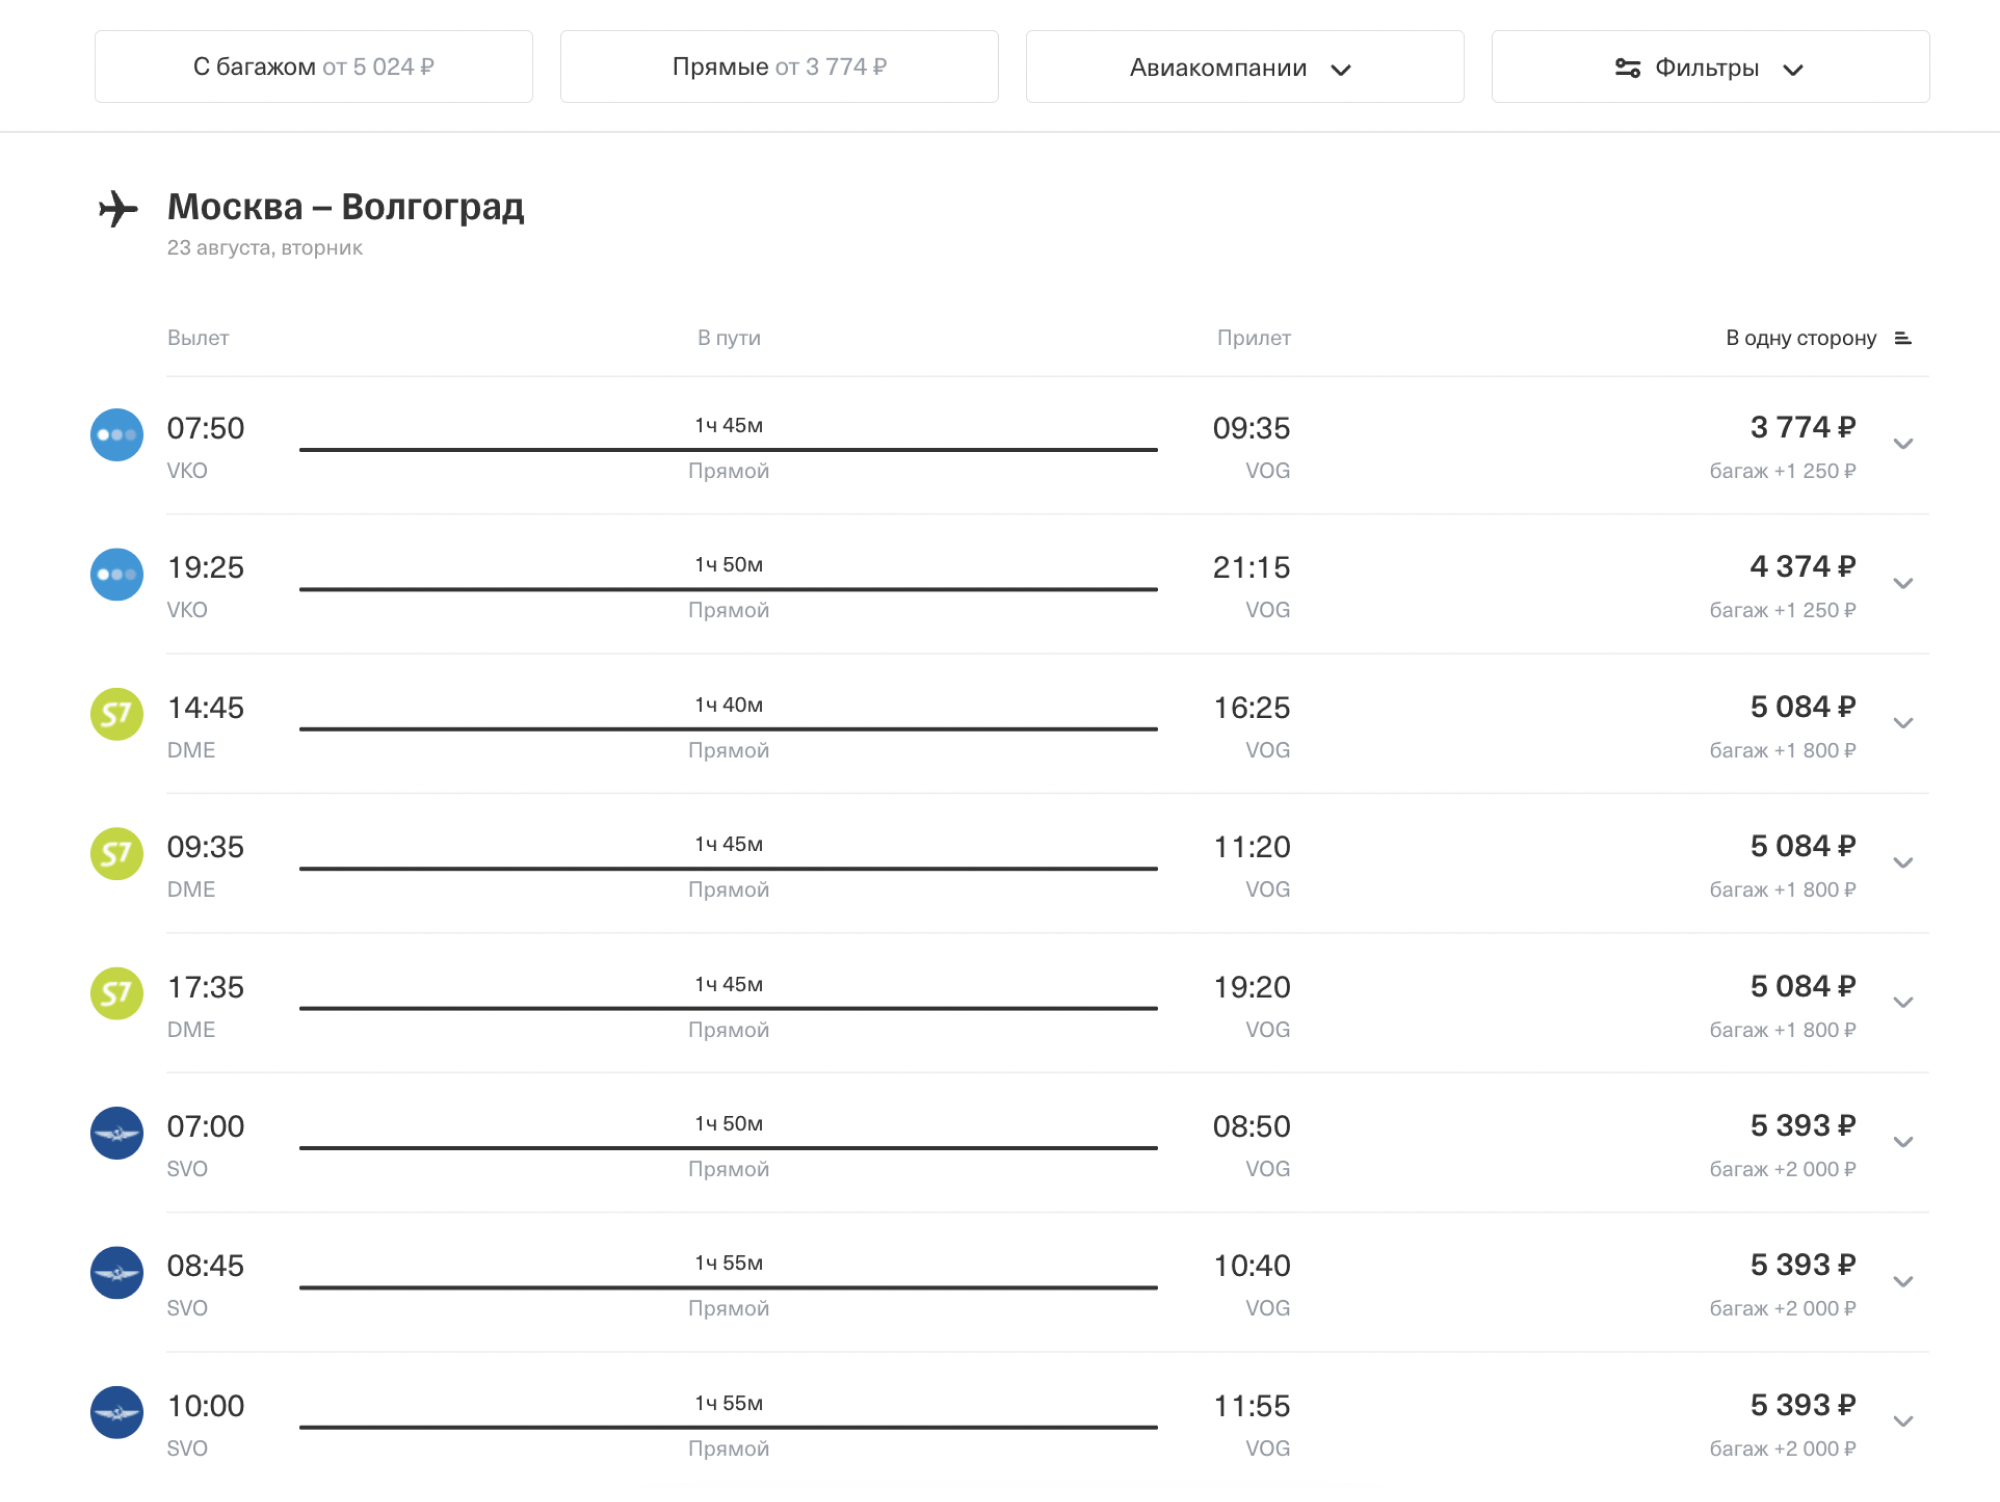Screen dimensions: 2000x1502
Task: Click the airplane icon next to Москва – Волгоград
Action: click(118, 209)
